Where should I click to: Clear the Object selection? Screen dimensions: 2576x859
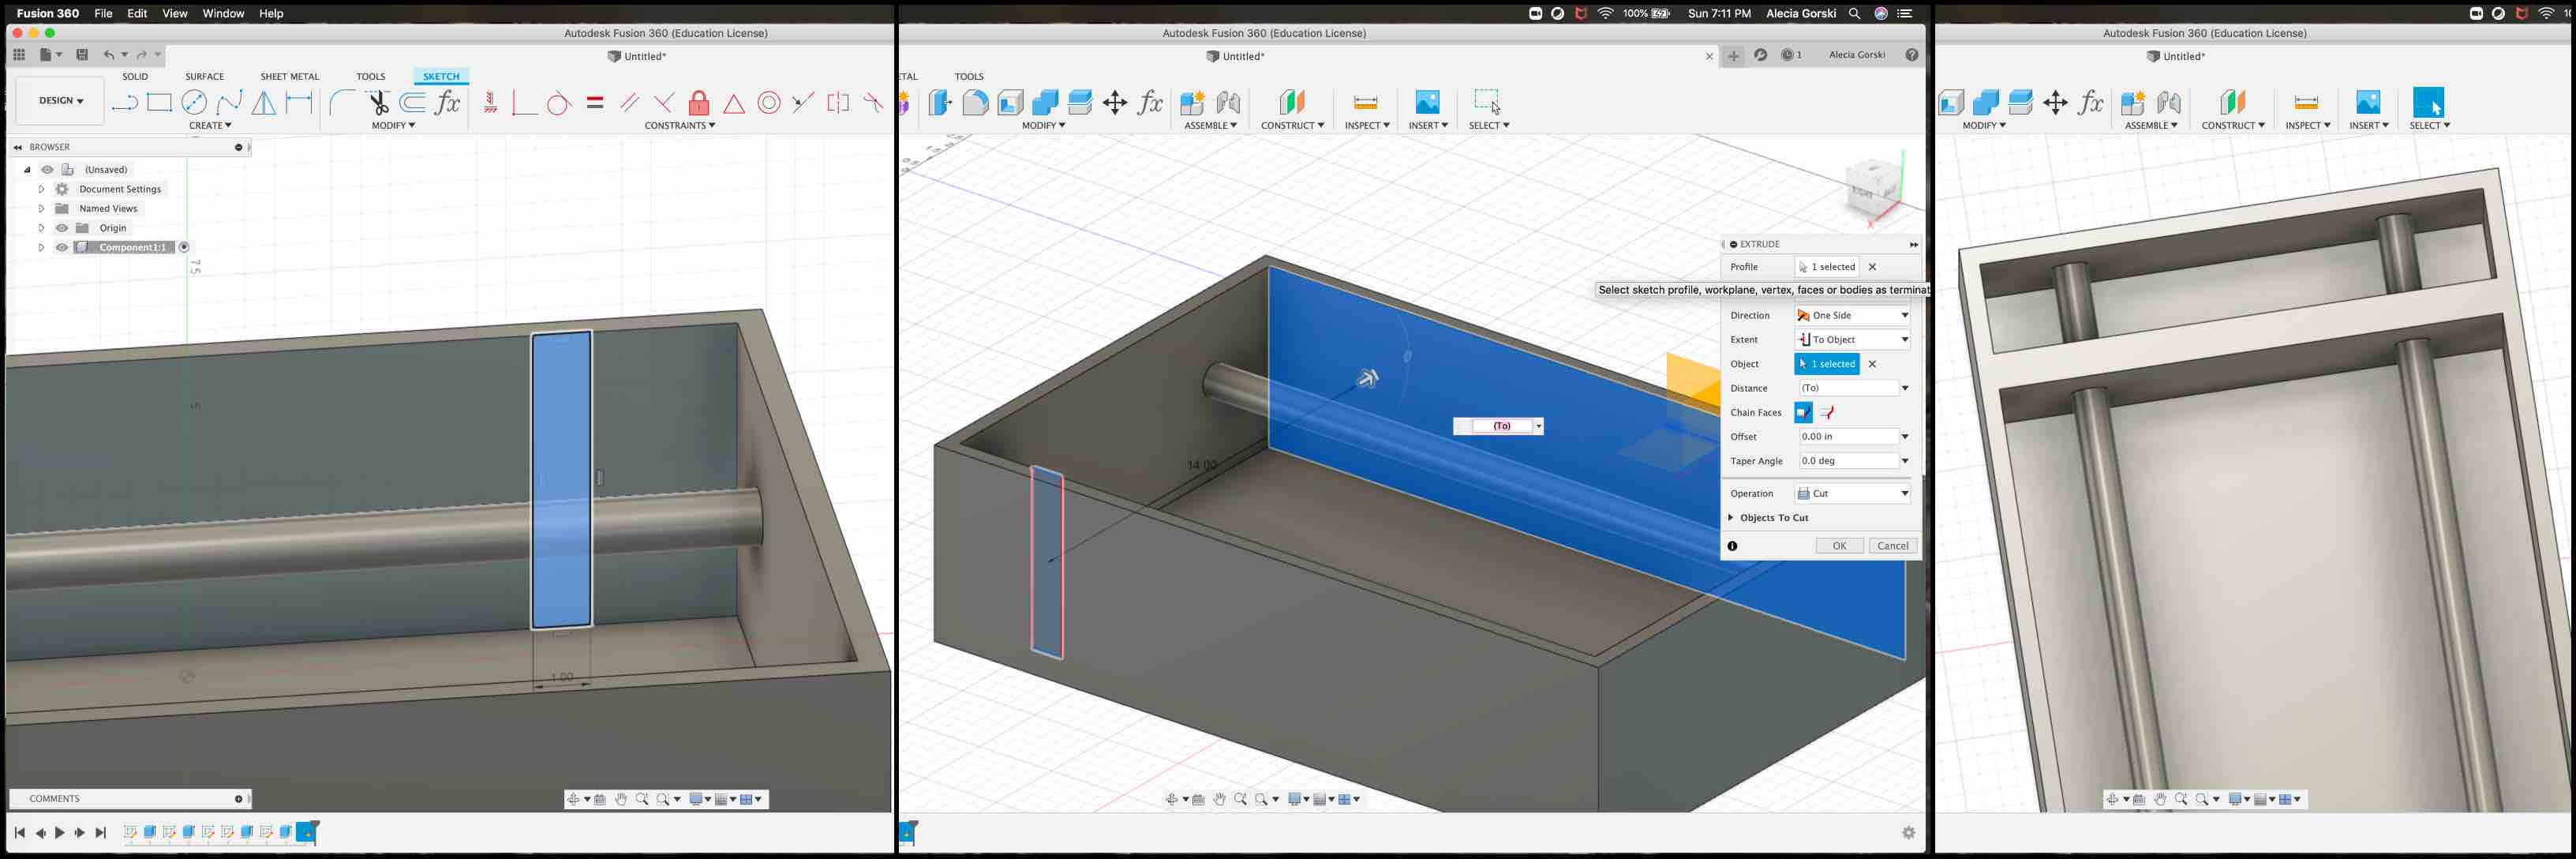(1872, 364)
